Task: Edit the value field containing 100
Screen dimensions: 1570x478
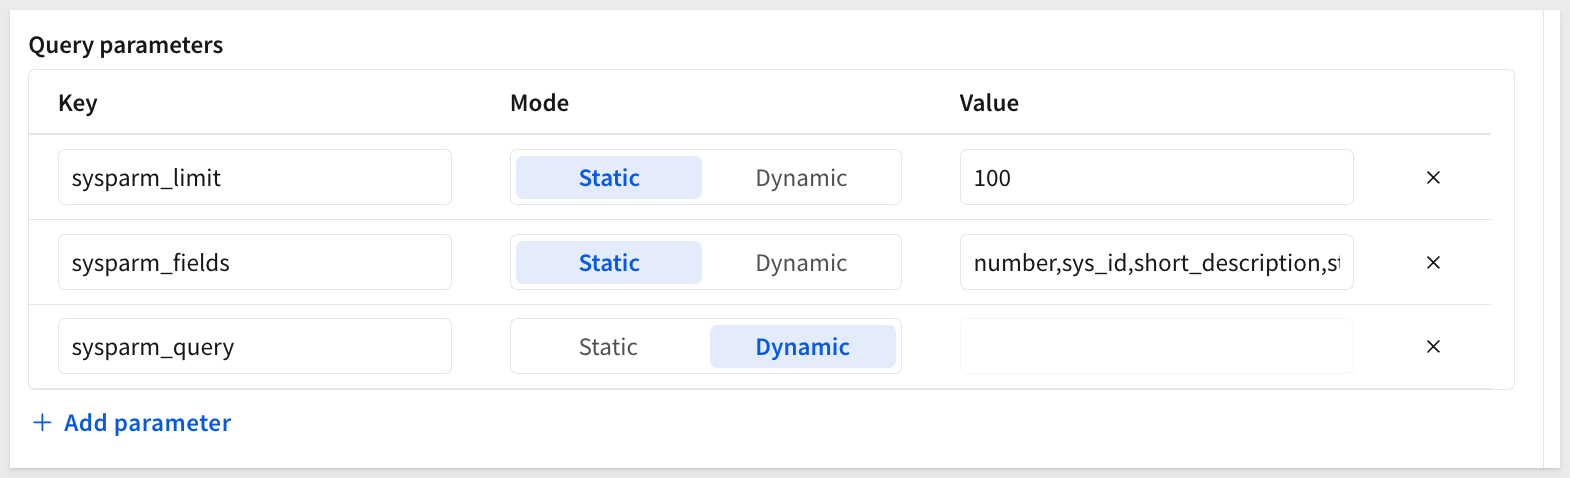Action: (1156, 177)
